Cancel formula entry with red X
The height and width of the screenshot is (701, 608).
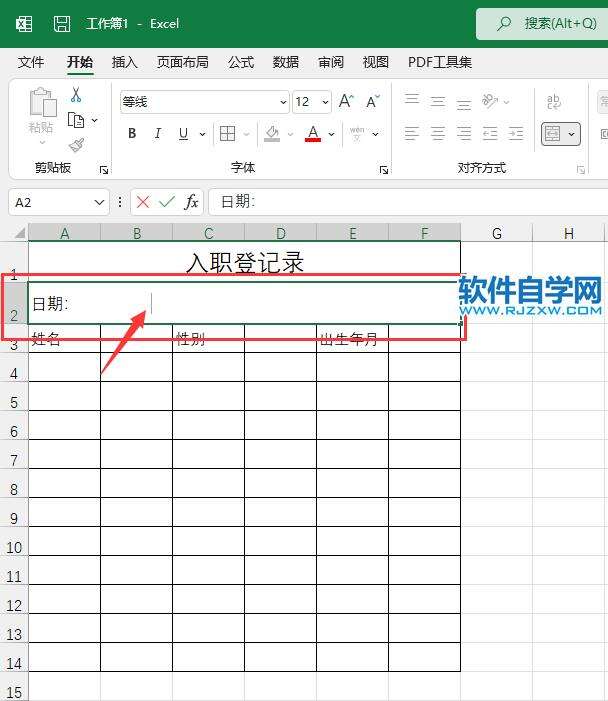coord(143,202)
